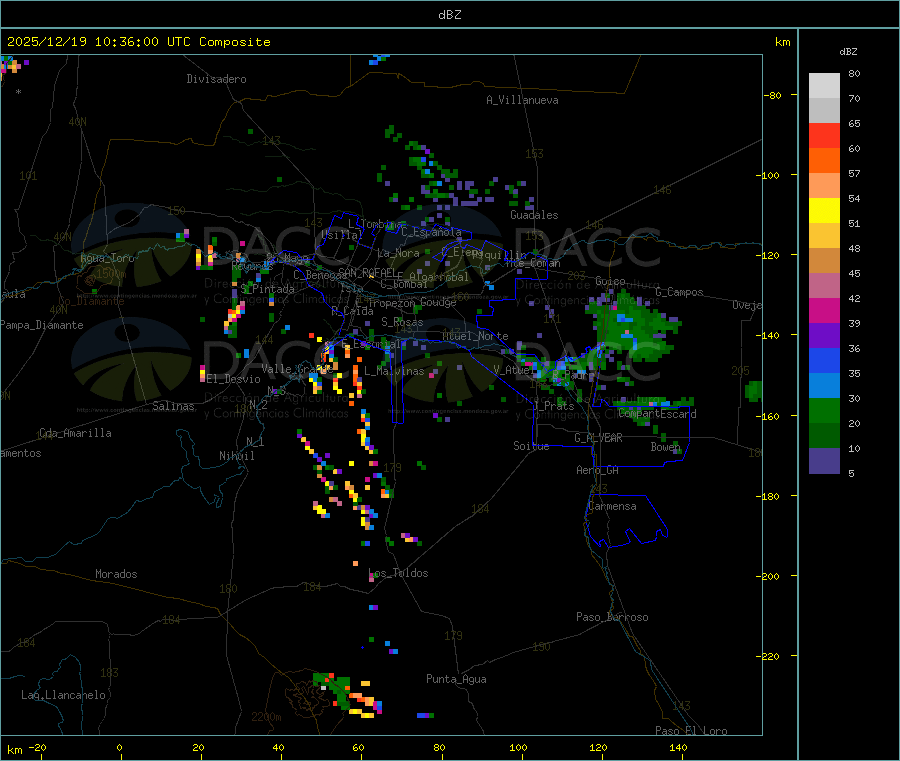The image size is (900, 761).
Task: Click the Salinas map label
Action: 173,406
